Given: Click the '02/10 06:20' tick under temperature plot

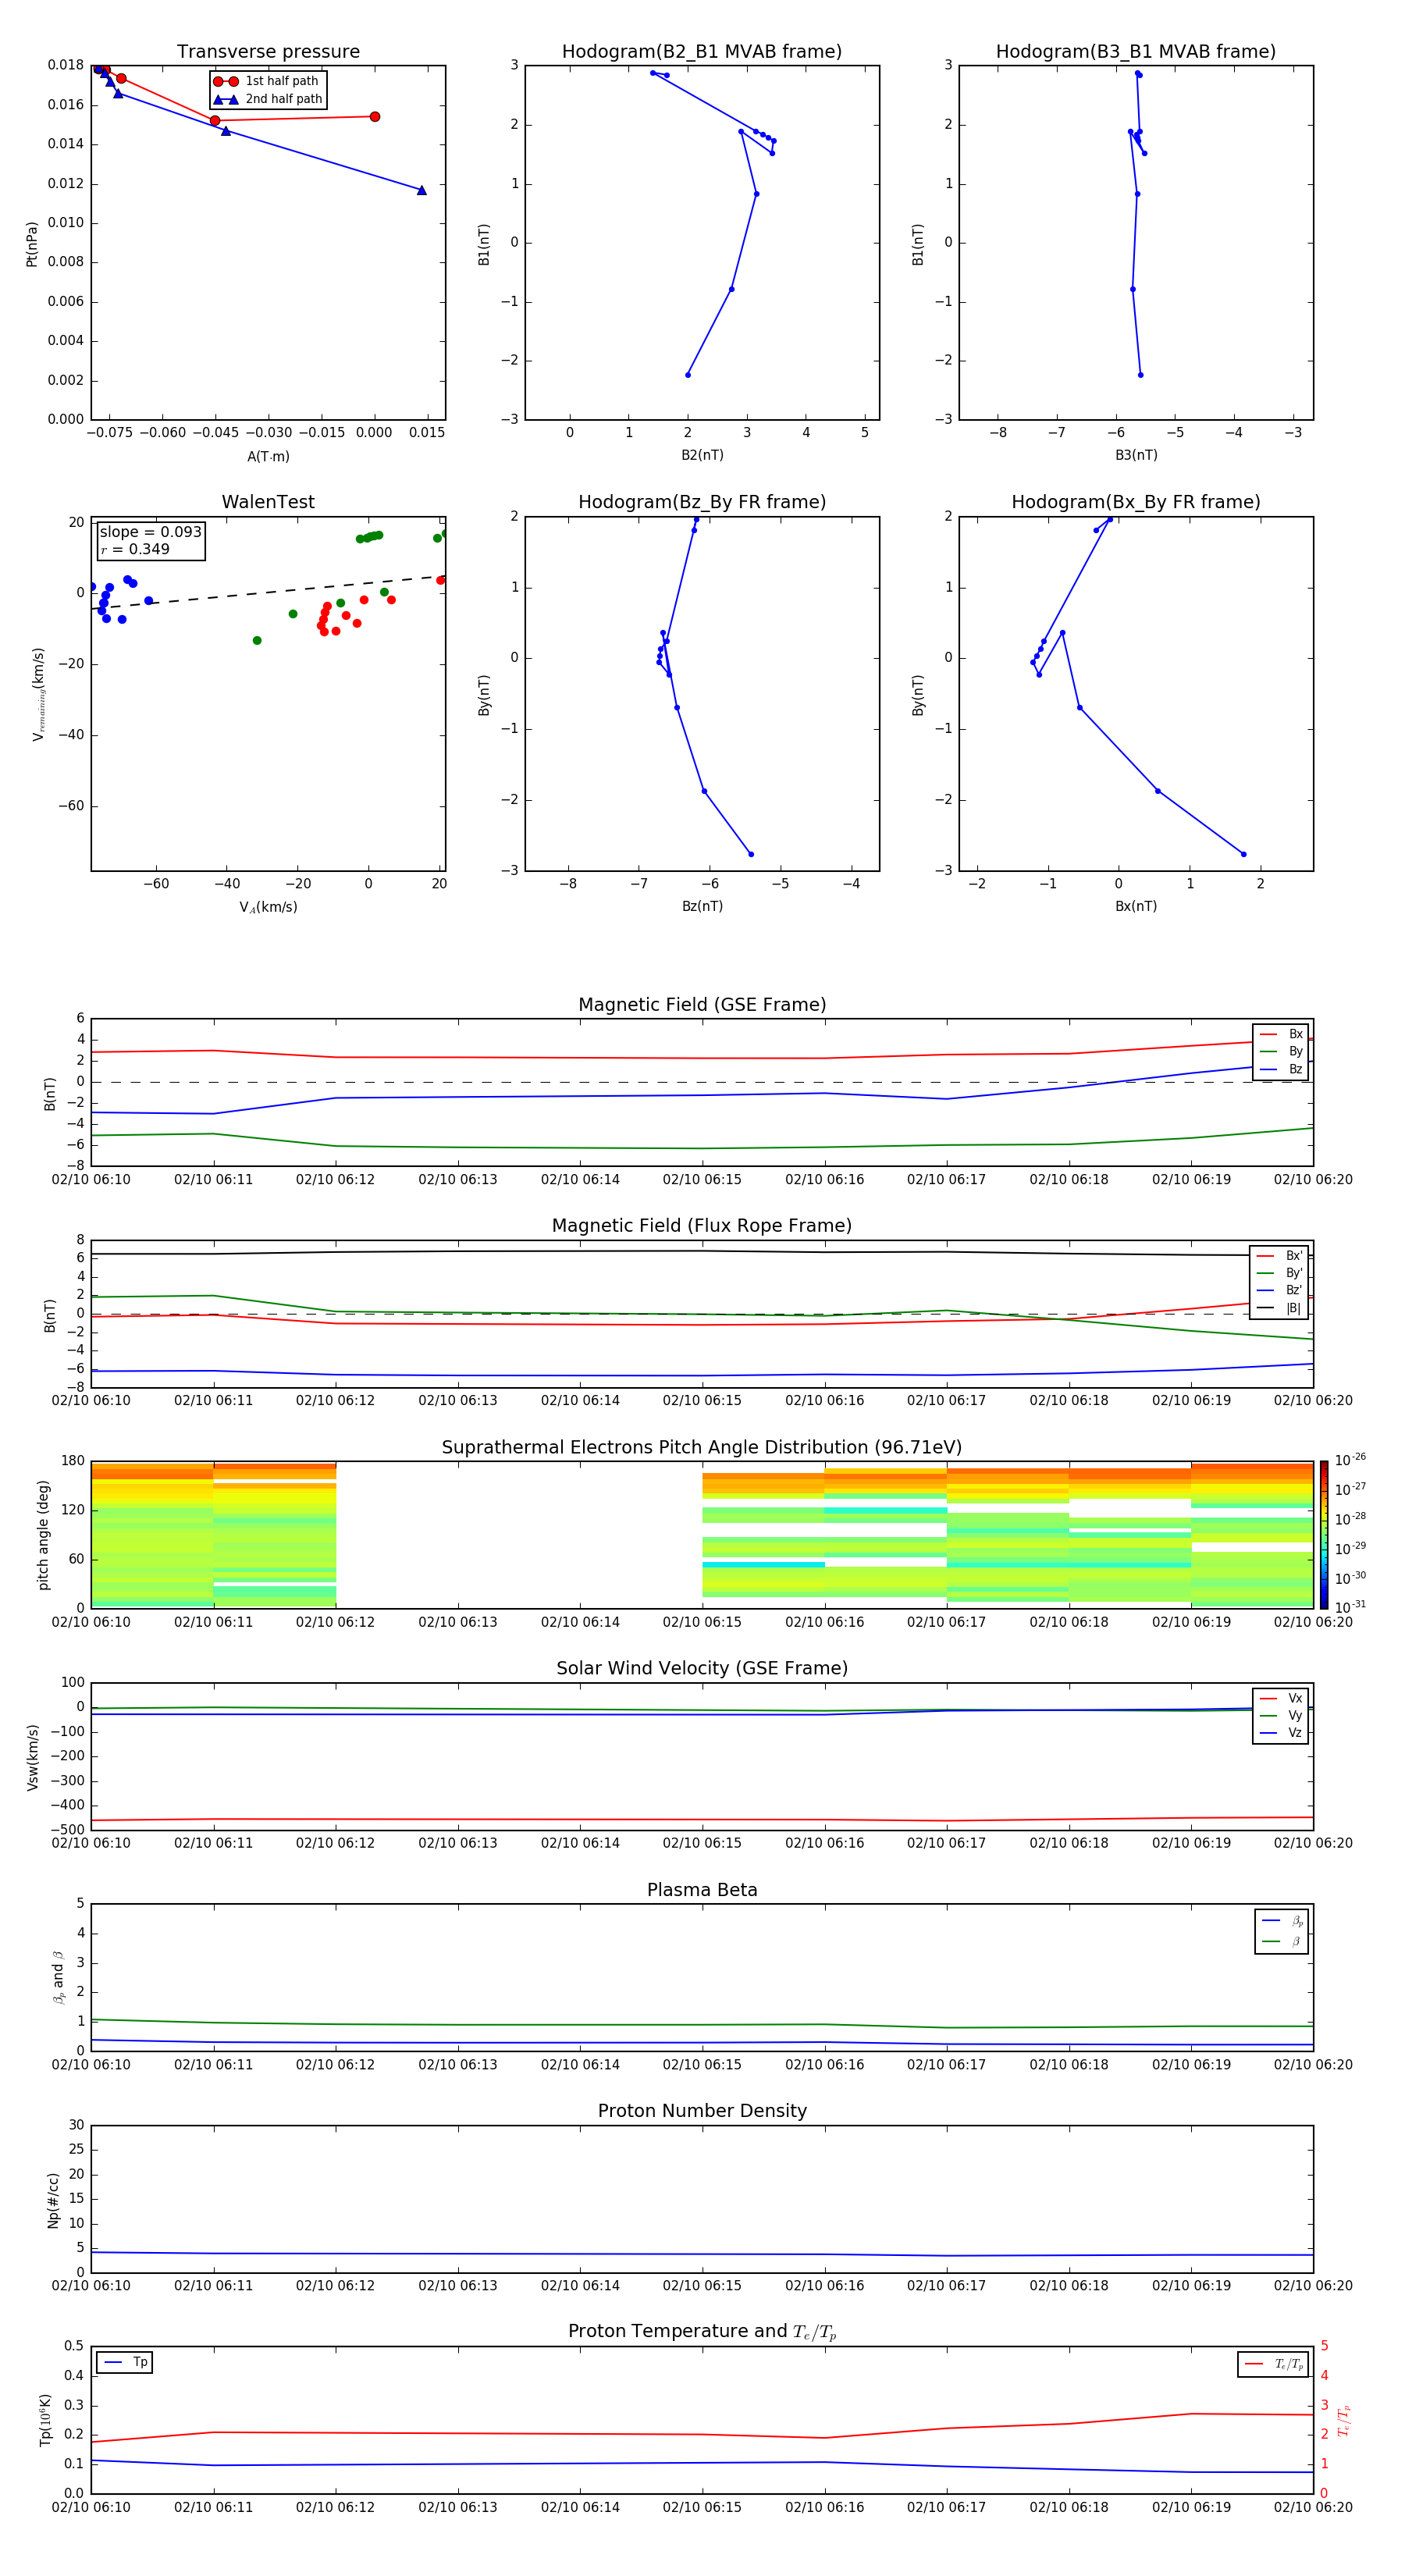Looking at the screenshot, I should (1313, 2508).
